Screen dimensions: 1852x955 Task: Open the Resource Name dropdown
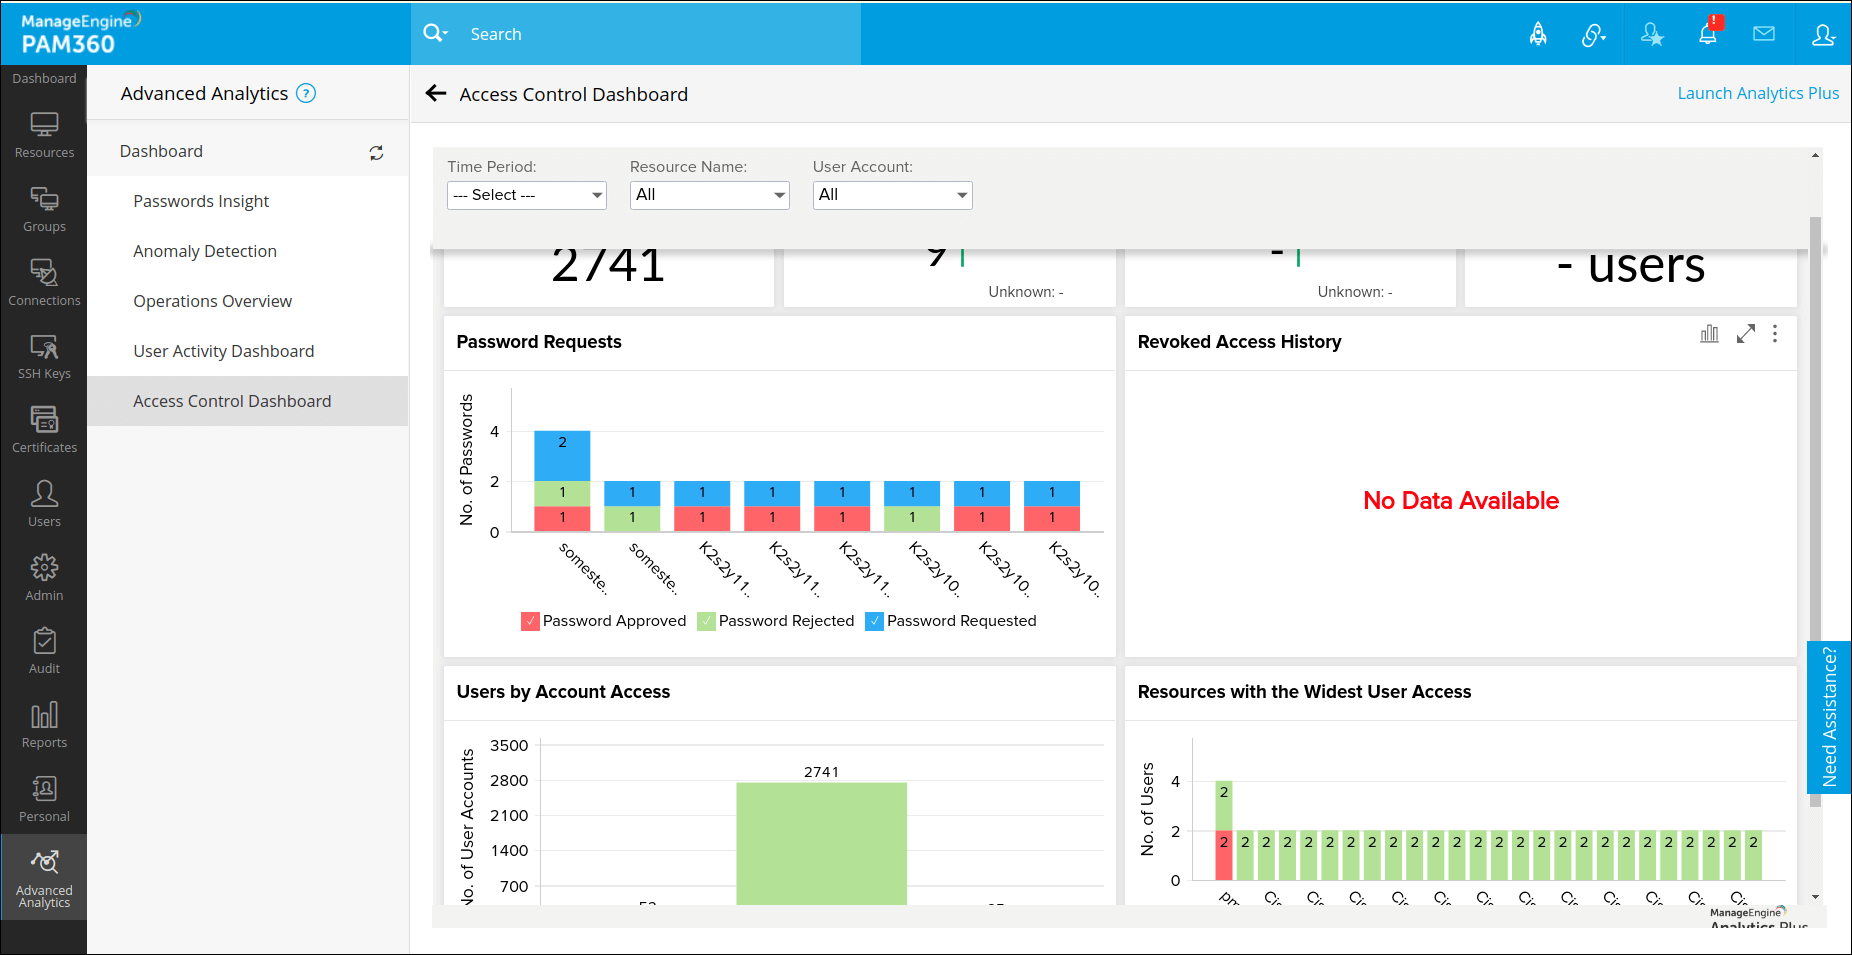point(709,195)
